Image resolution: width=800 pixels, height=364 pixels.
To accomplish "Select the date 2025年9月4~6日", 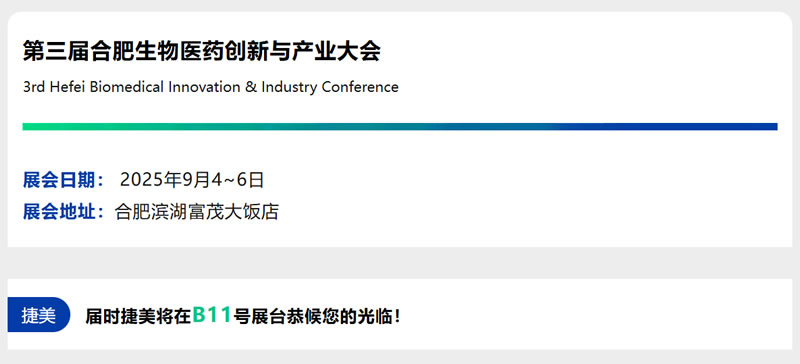I will click(192, 180).
